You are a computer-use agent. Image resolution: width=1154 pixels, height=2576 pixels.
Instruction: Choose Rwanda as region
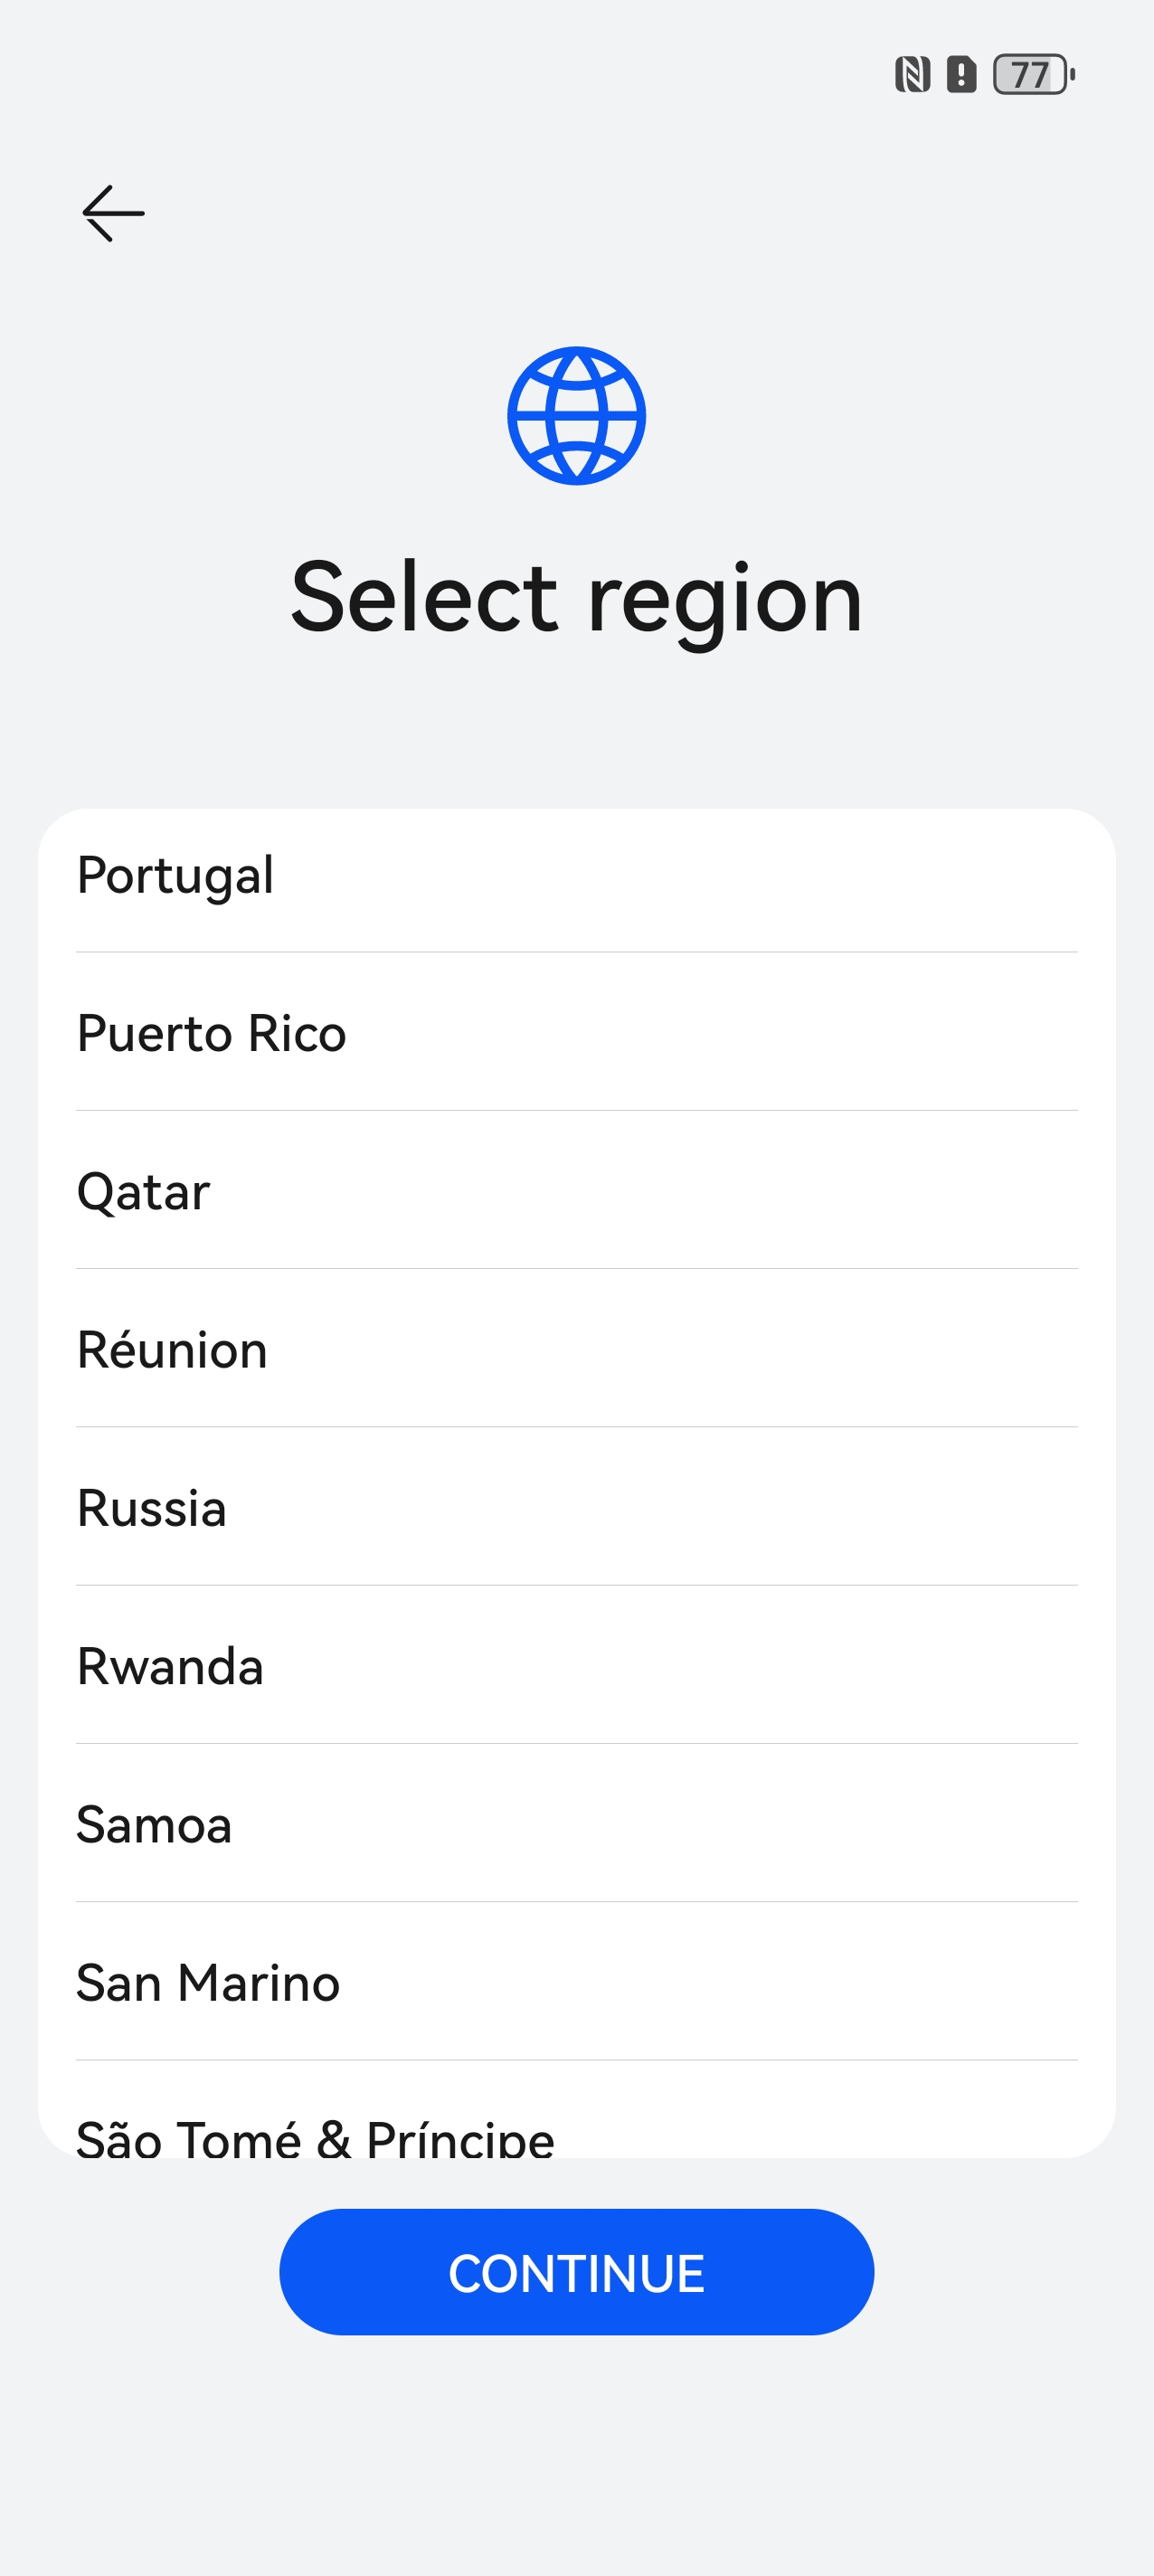171,1666
